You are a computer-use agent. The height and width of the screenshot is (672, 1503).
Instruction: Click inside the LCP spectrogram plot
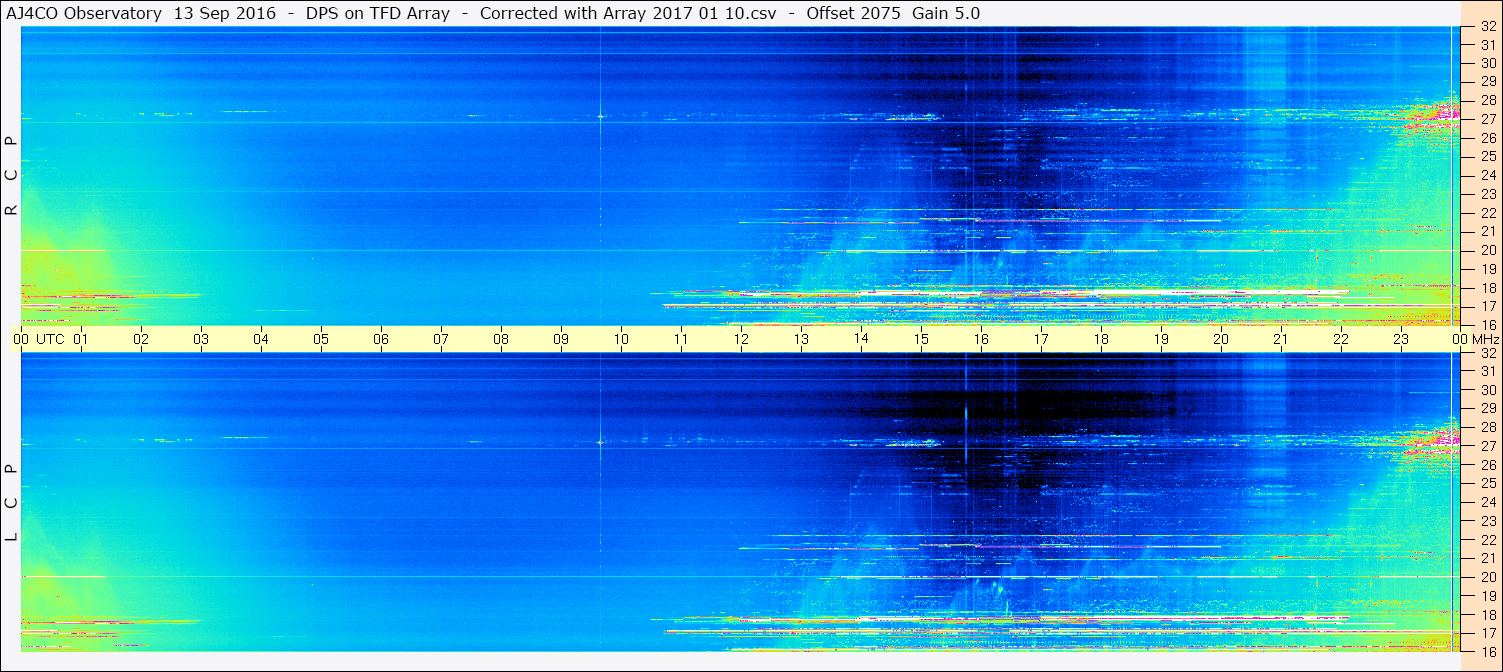pos(740,502)
